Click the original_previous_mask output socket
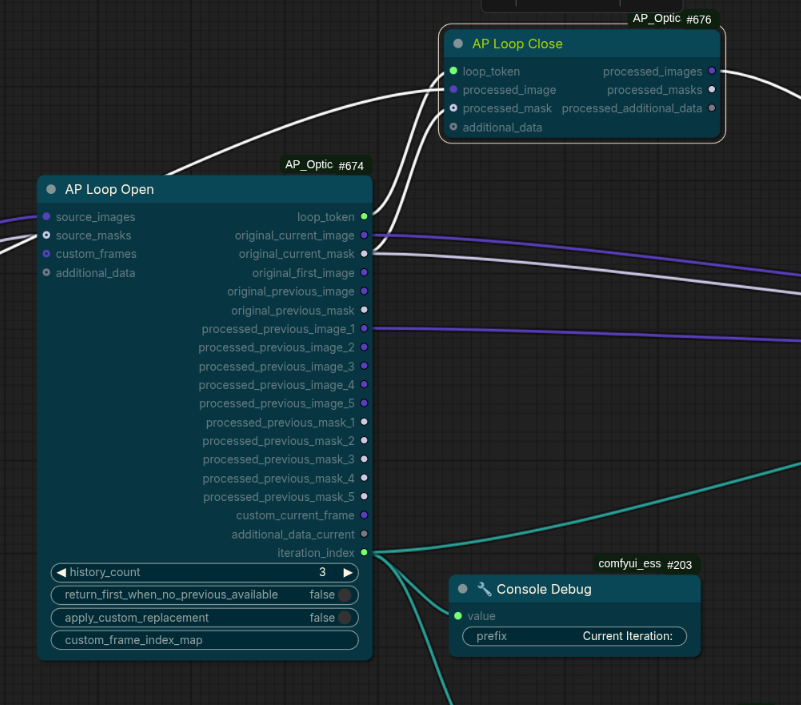Image resolution: width=801 pixels, height=705 pixels. [x=364, y=310]
